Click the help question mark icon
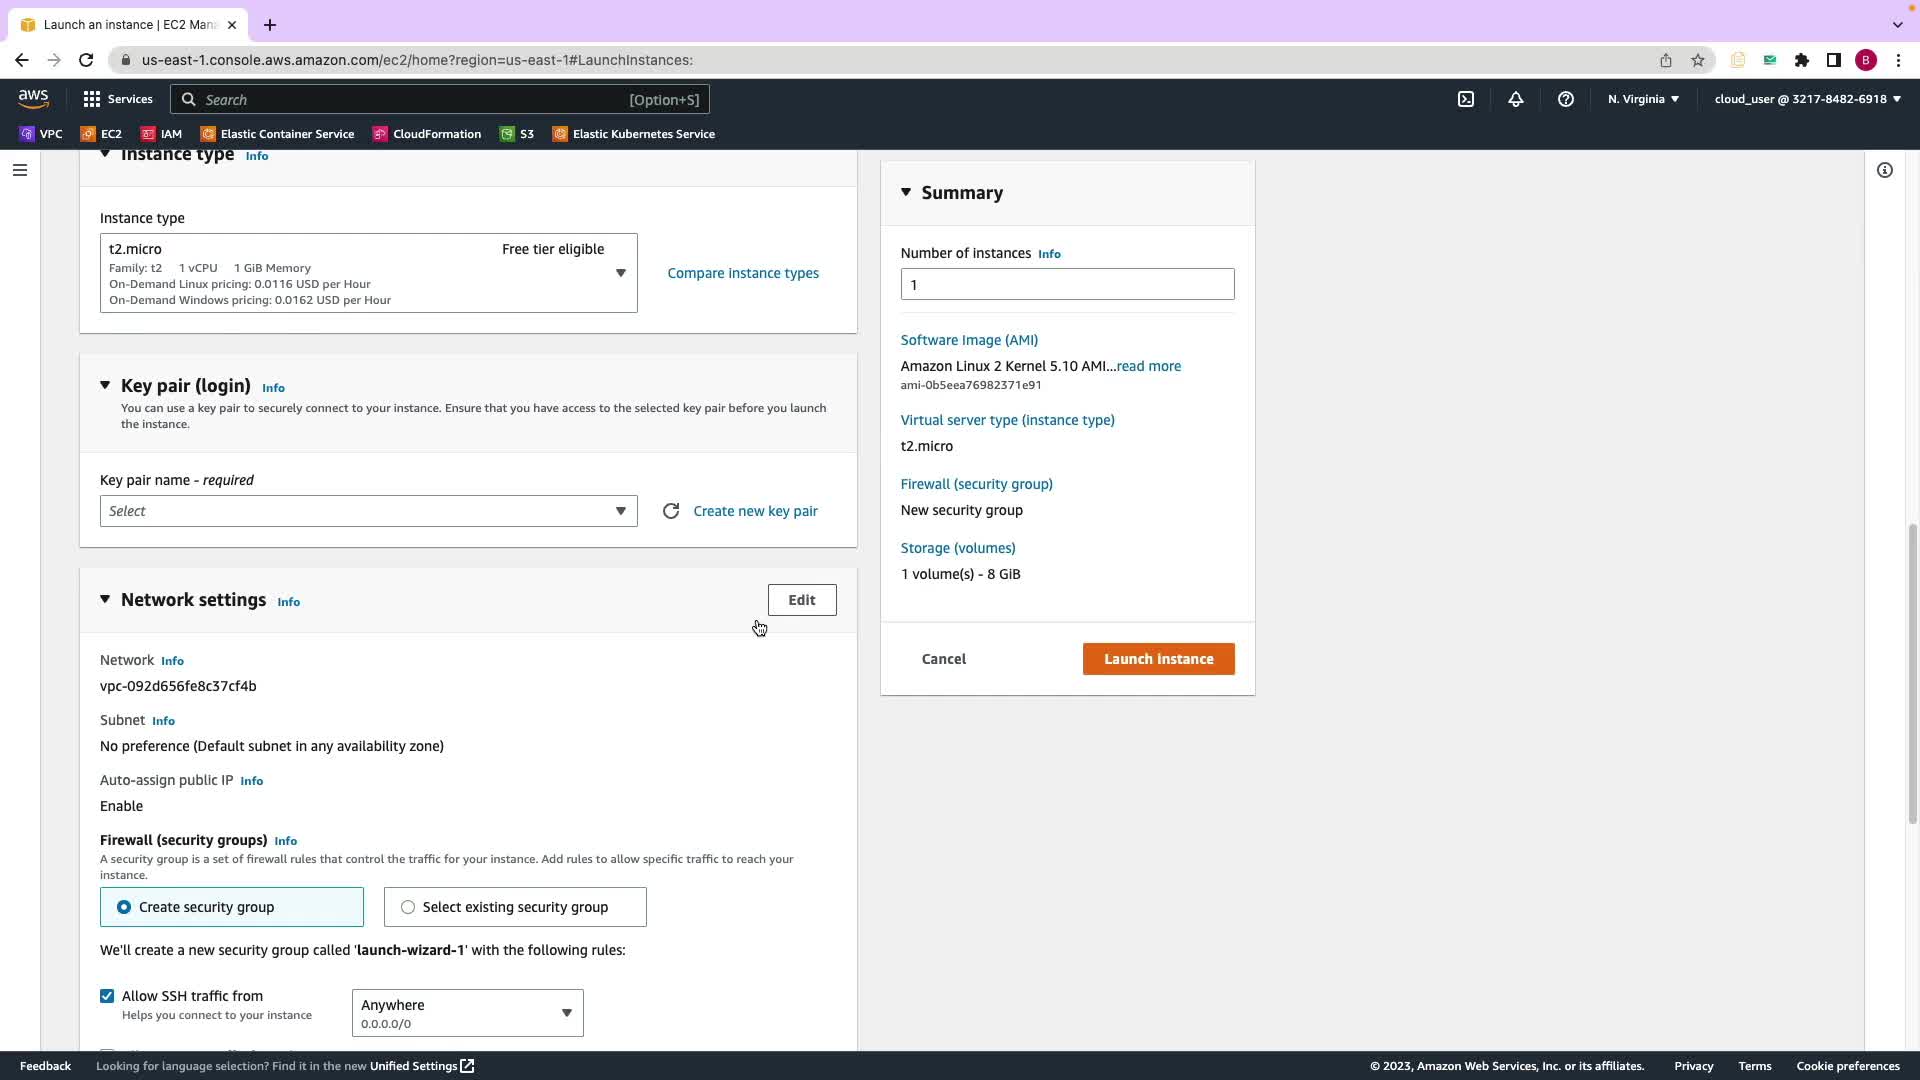This screenshot has height=1080, width=1920. 1566,99
